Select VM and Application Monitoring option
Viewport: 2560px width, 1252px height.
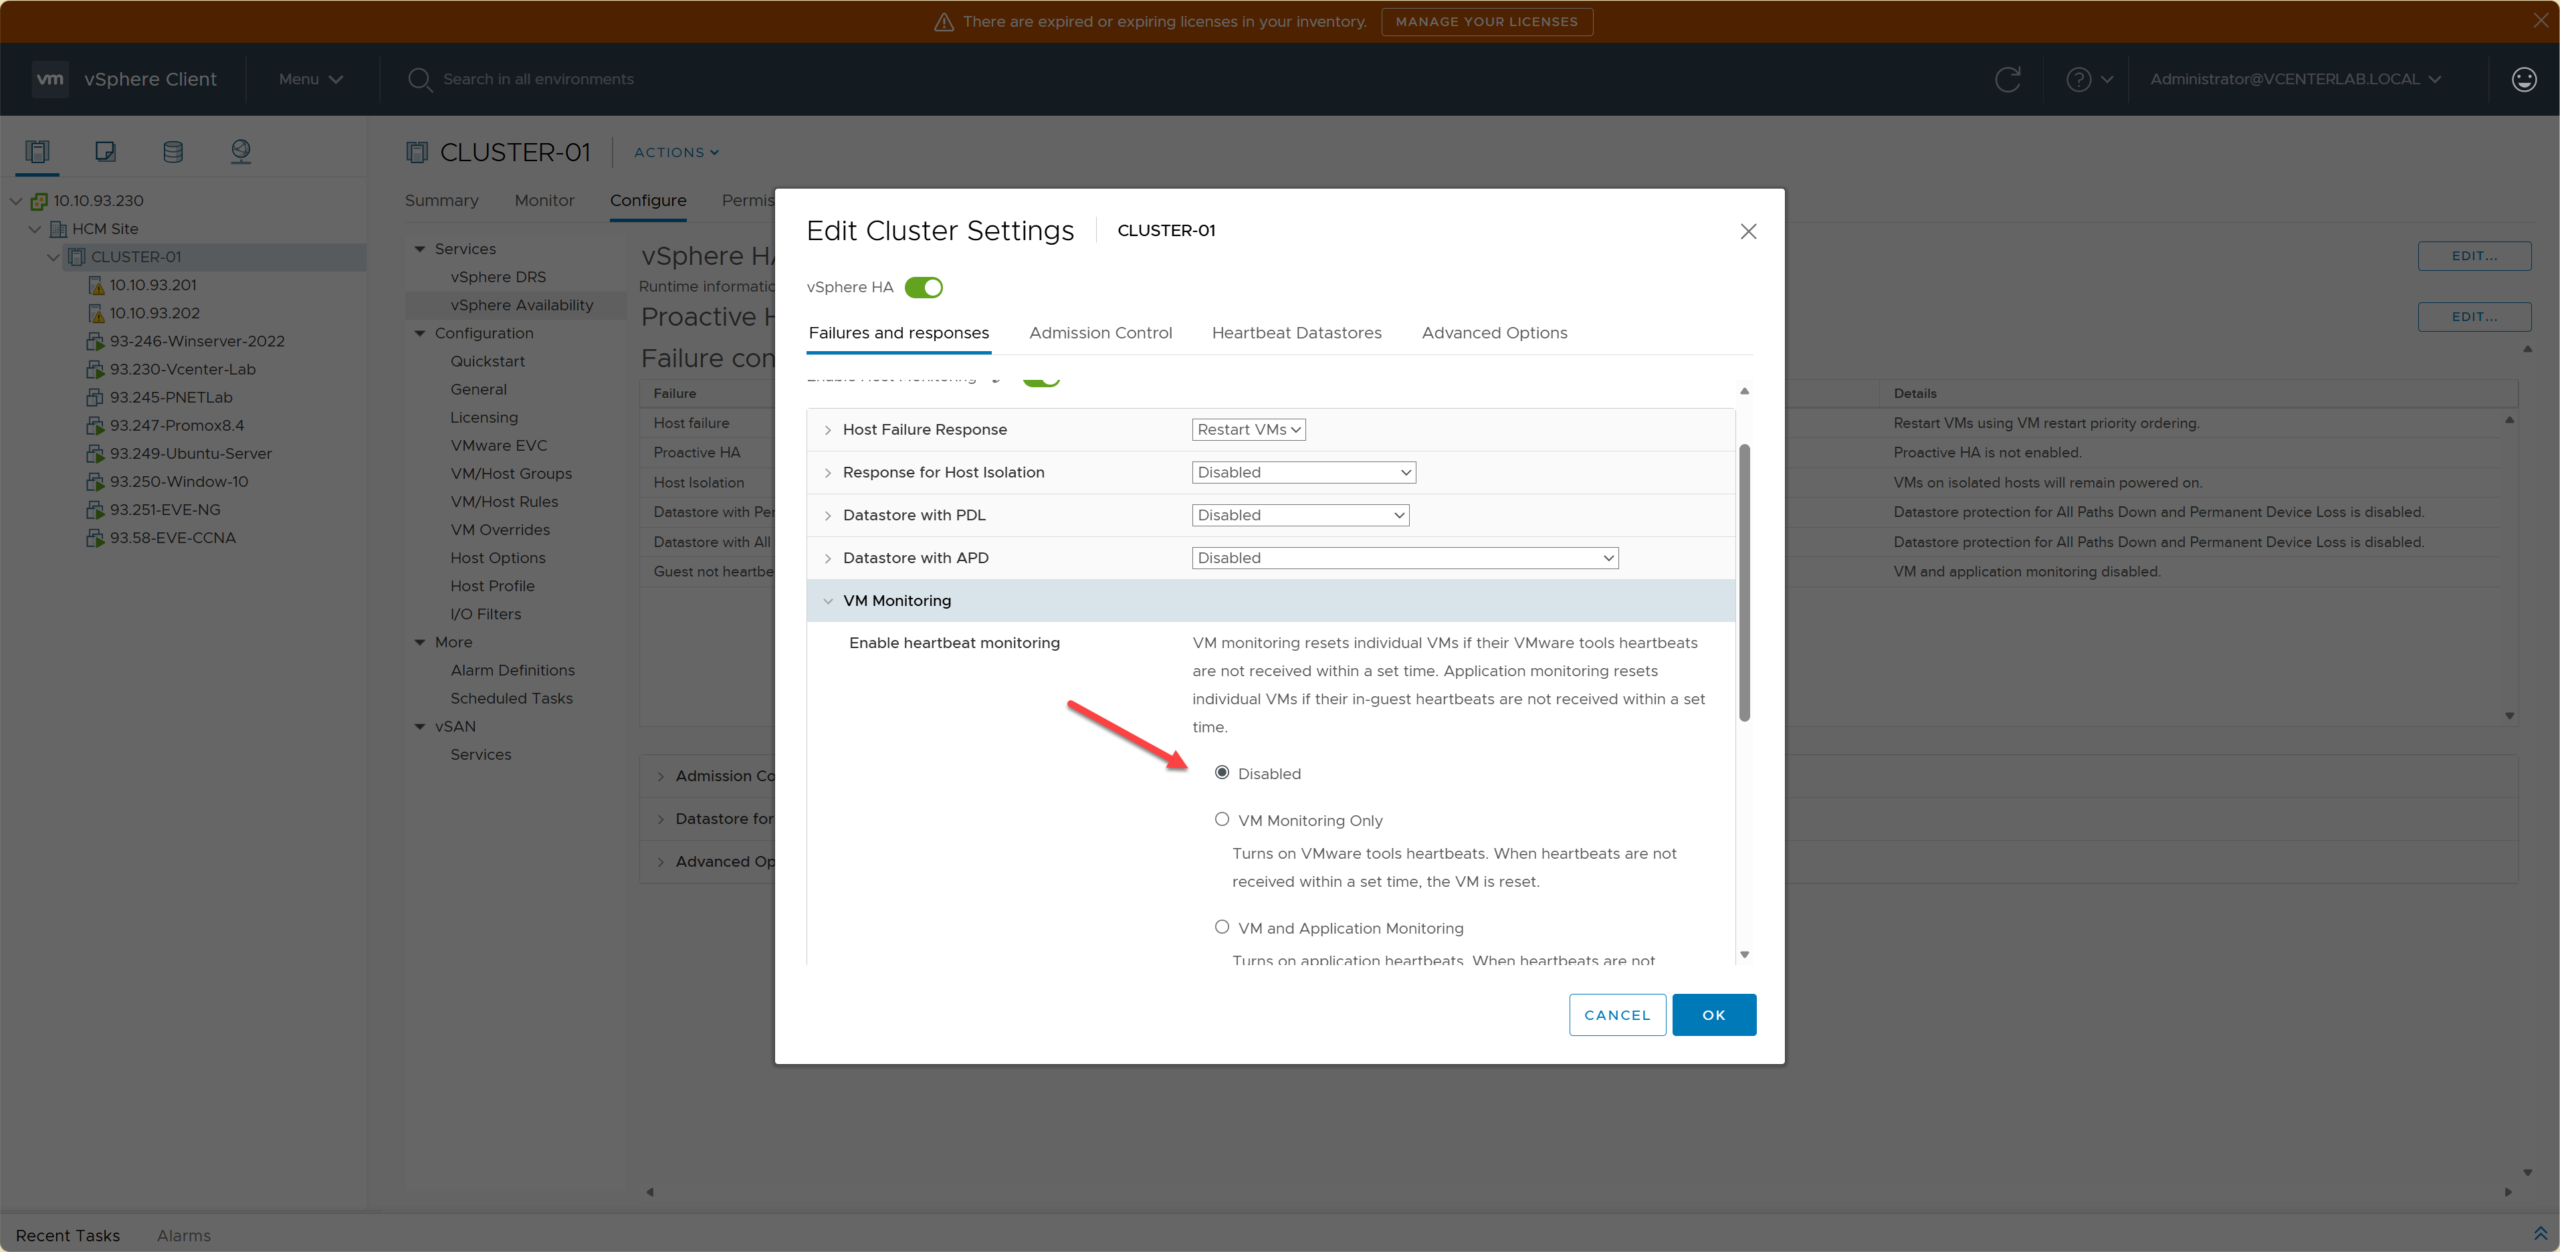pyautogui.click(x=1221, y=927)
